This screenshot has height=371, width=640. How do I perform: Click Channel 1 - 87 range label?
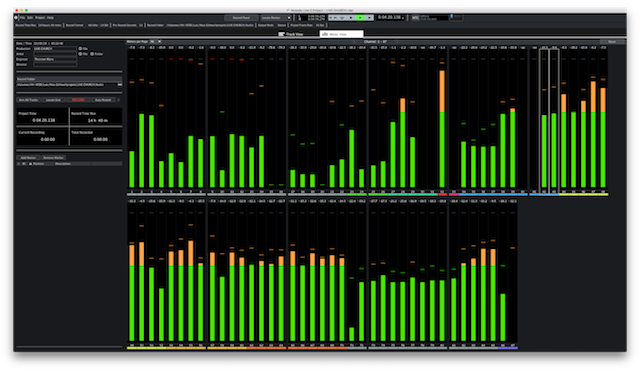coord(375,42)
